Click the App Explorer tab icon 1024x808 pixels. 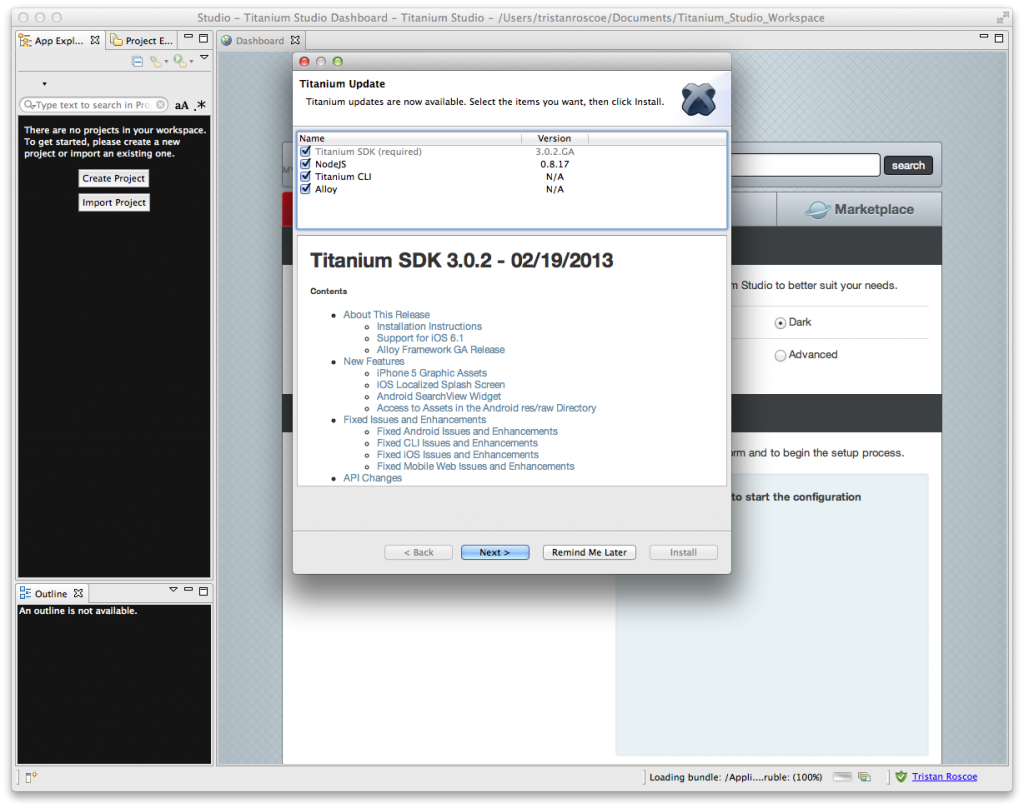pos(25,40)
